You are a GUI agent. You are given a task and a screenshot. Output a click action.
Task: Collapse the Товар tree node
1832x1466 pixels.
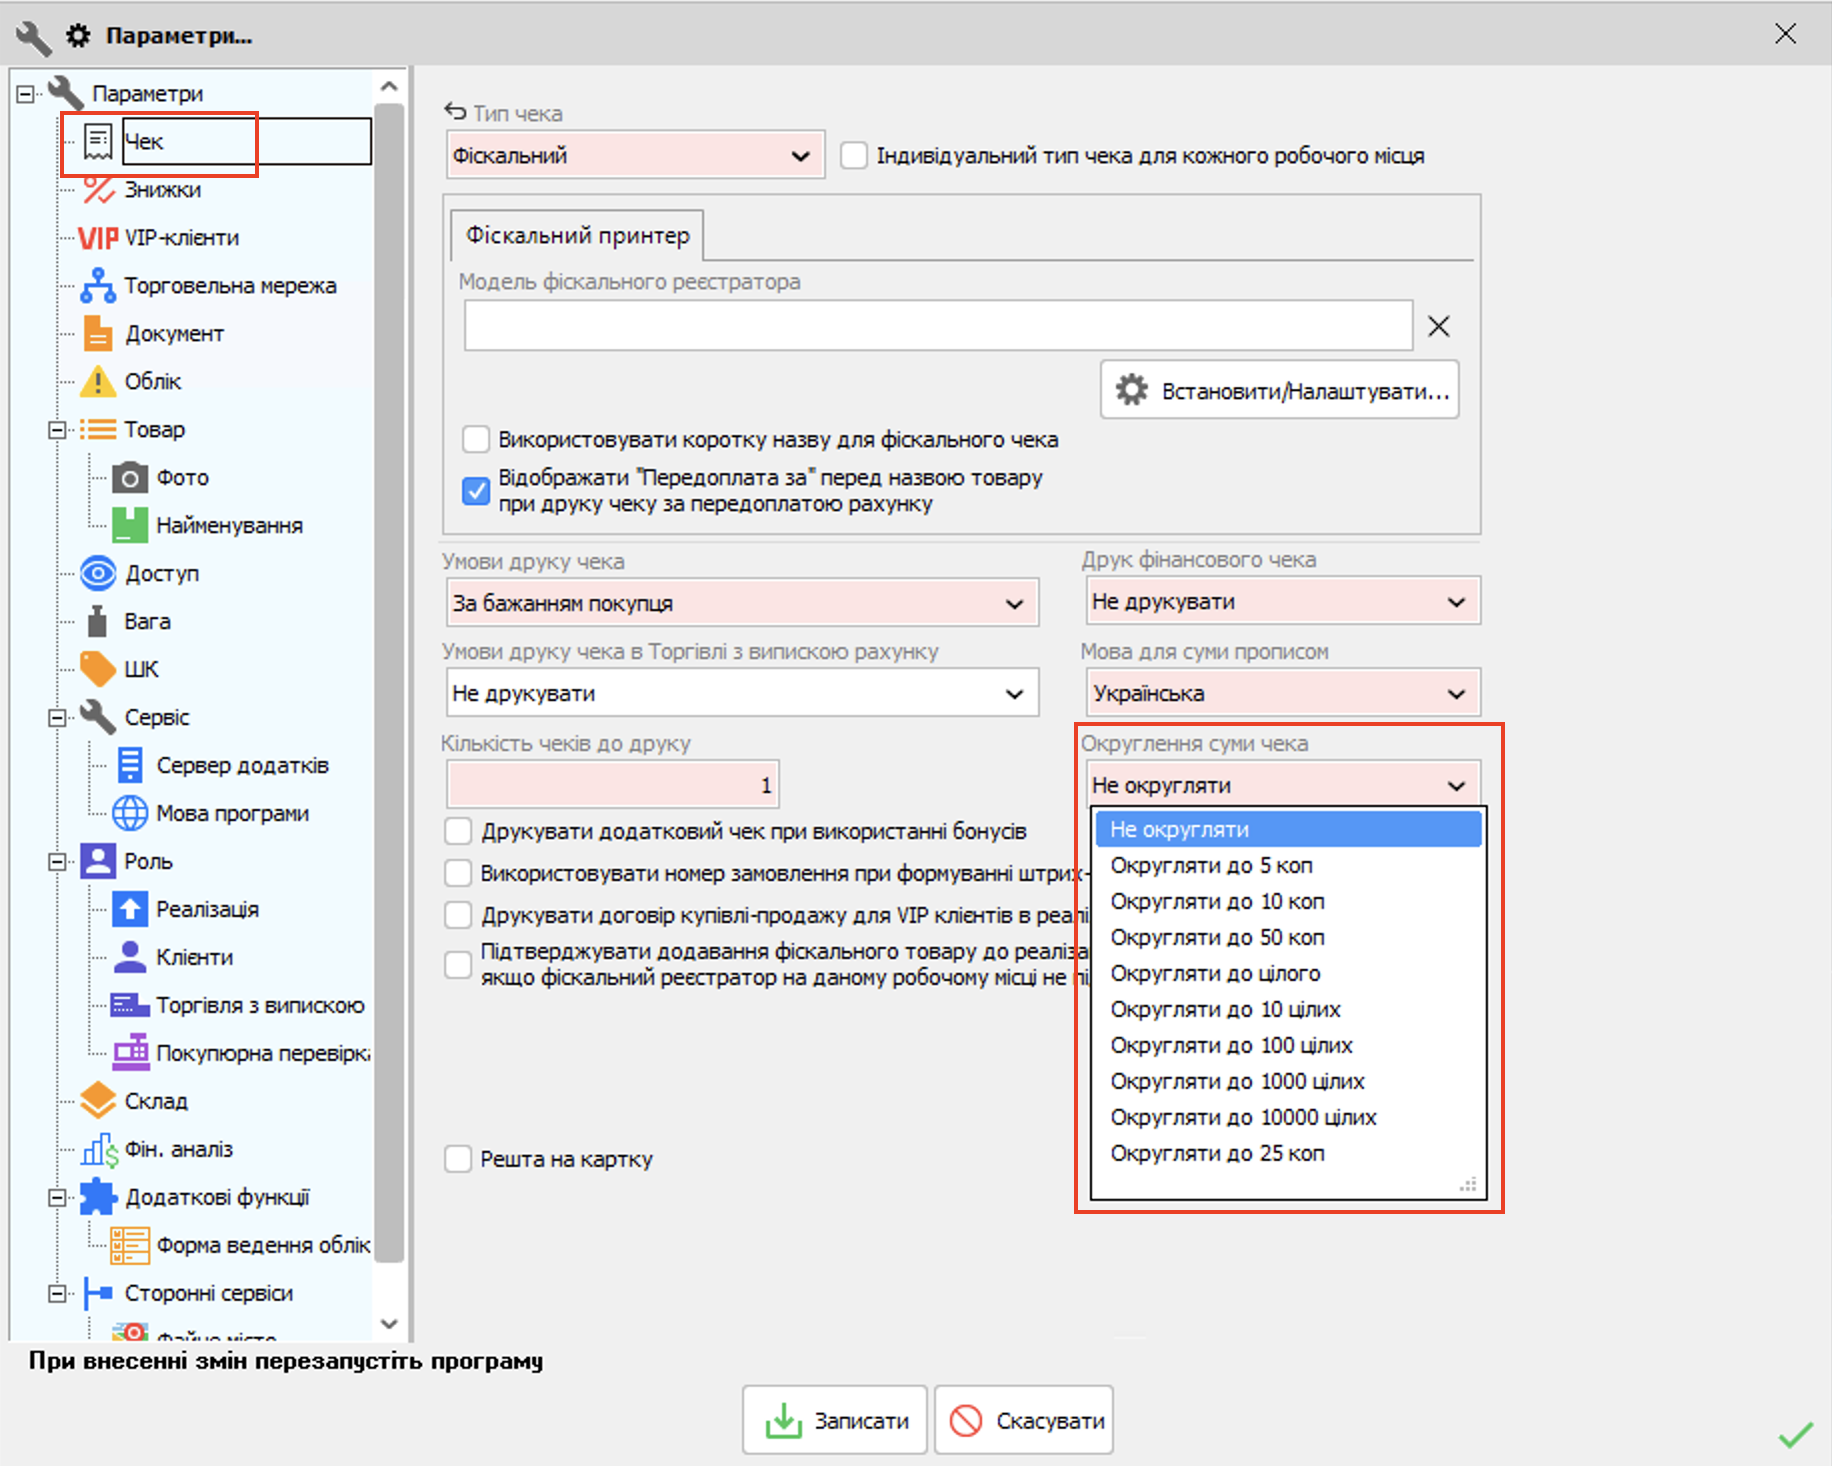point(57,429)
